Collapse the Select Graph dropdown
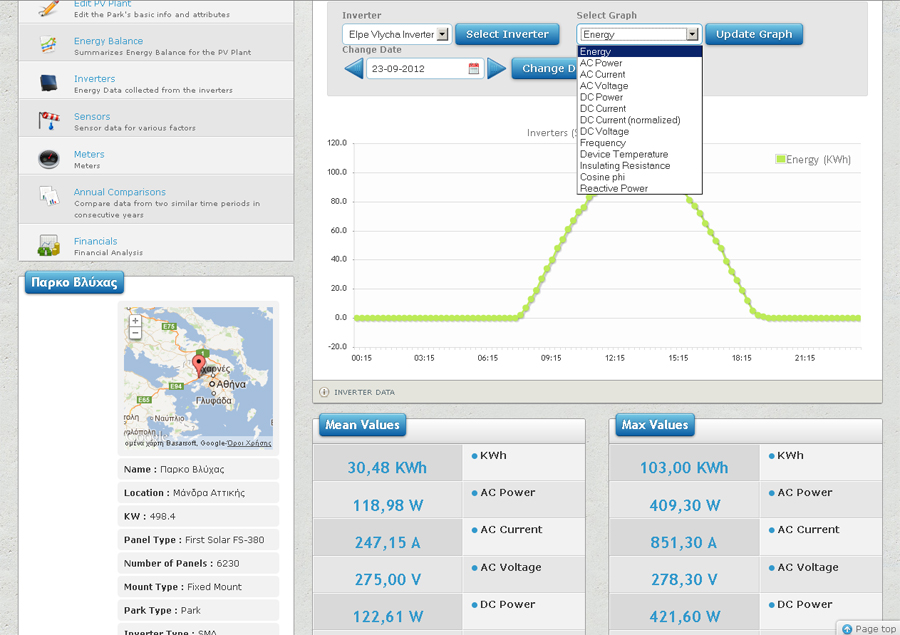Screen dimensions: 900x635 (x=692, y=34)
